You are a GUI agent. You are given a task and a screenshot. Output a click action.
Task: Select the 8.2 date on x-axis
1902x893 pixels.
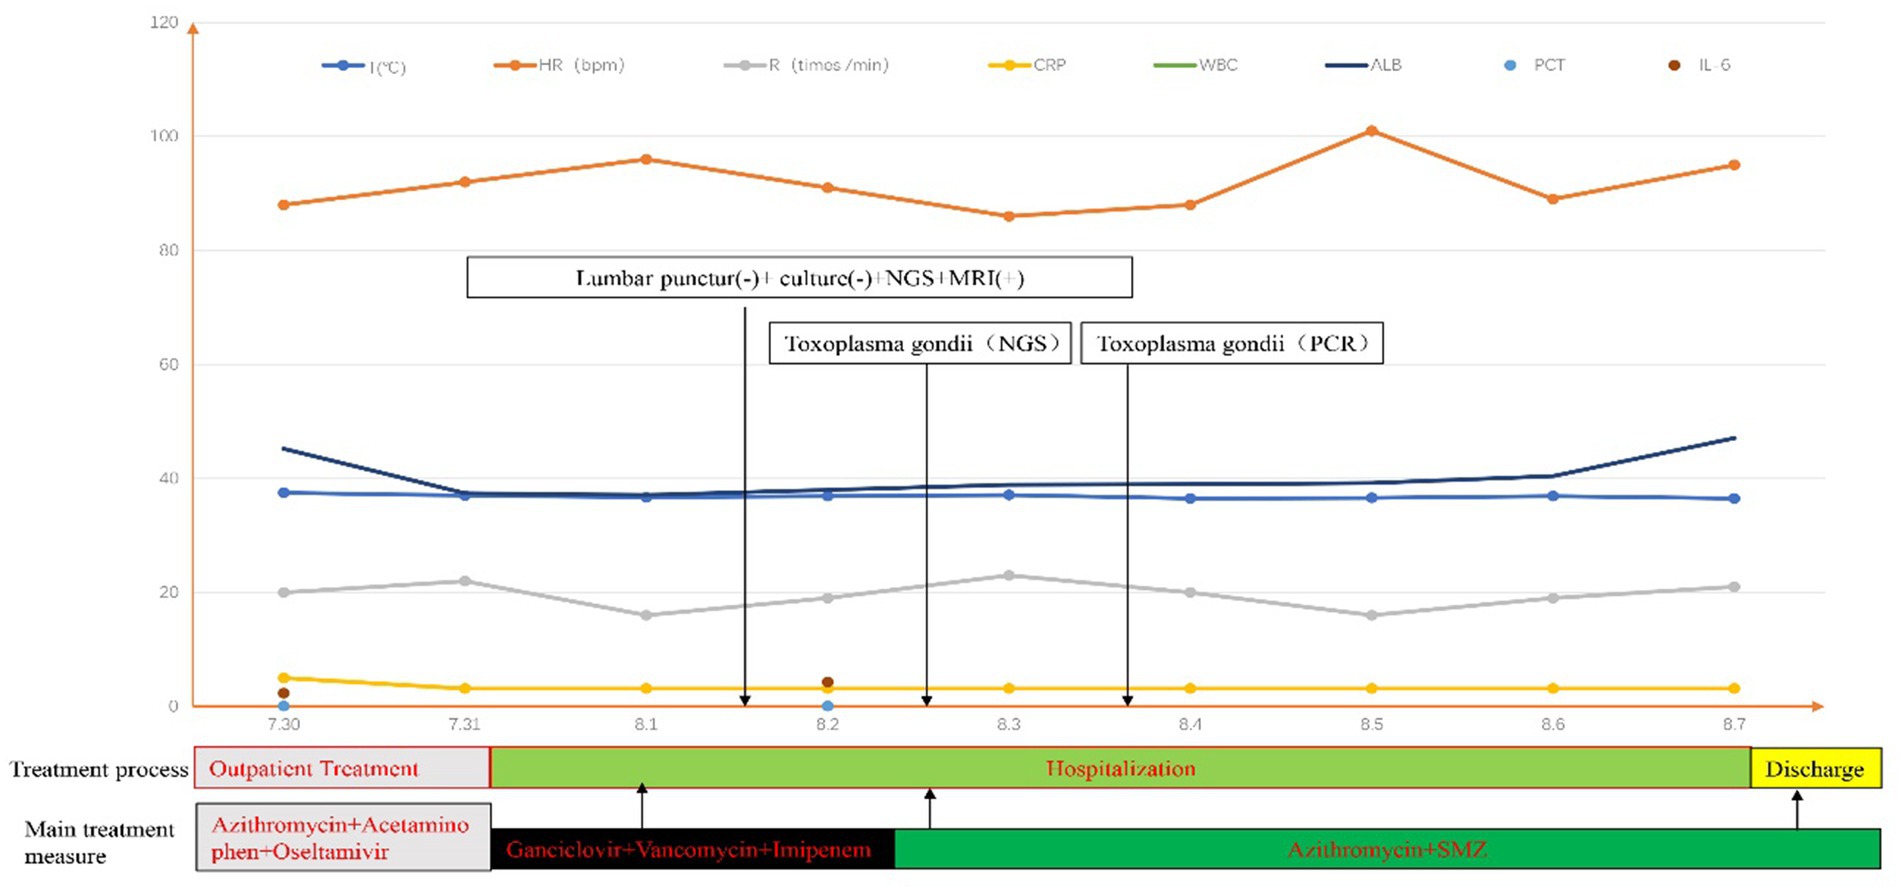point(827,724)
